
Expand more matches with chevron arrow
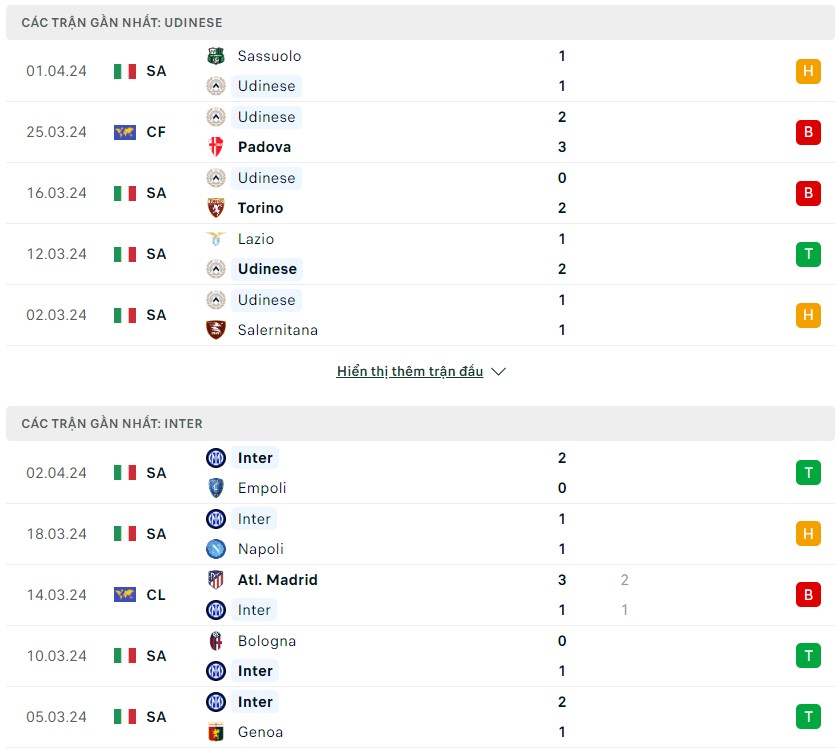point(498,371)
